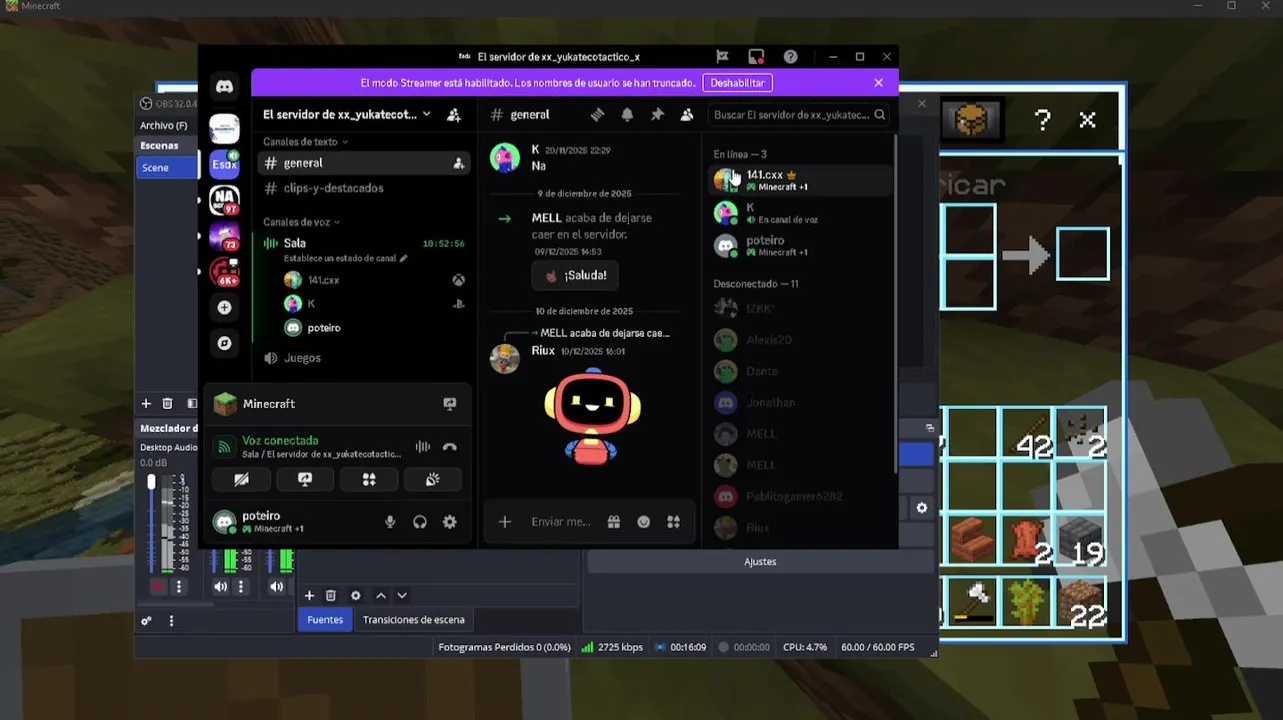Dismiss Streamer mode banner X

(878, 83)
